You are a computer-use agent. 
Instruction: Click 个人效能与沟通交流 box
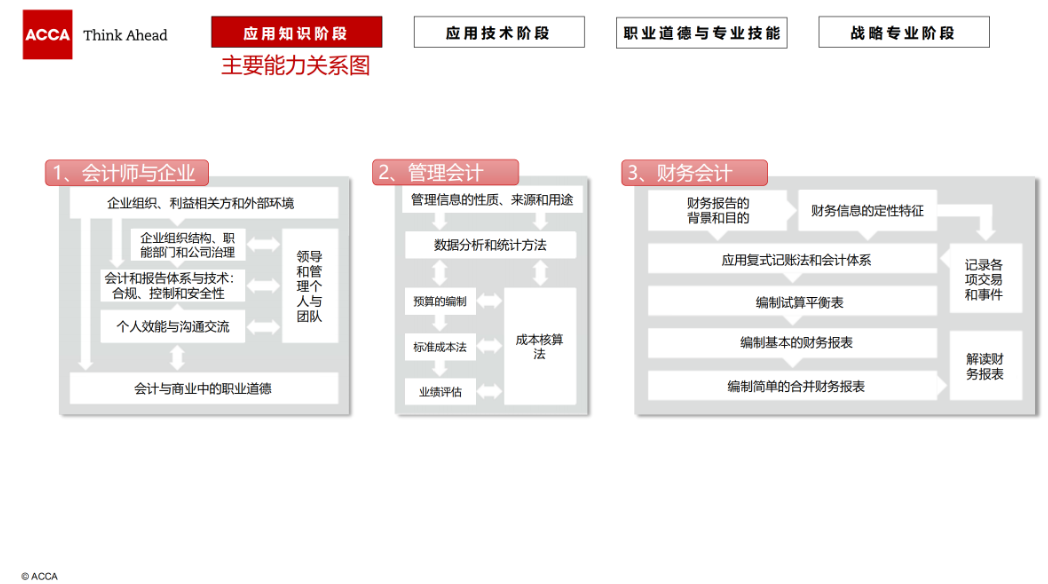tap(172, 327)
